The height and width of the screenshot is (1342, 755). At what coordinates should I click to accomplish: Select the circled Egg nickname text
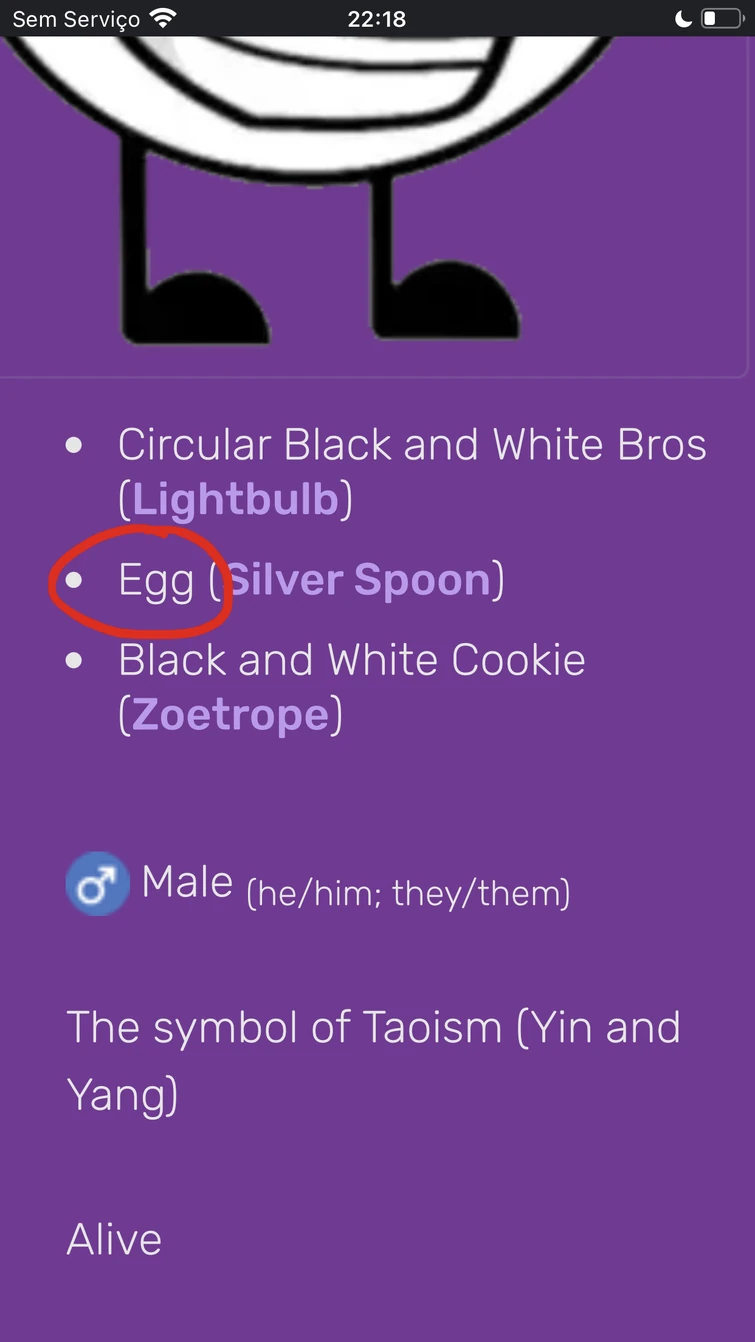(158, 579)
